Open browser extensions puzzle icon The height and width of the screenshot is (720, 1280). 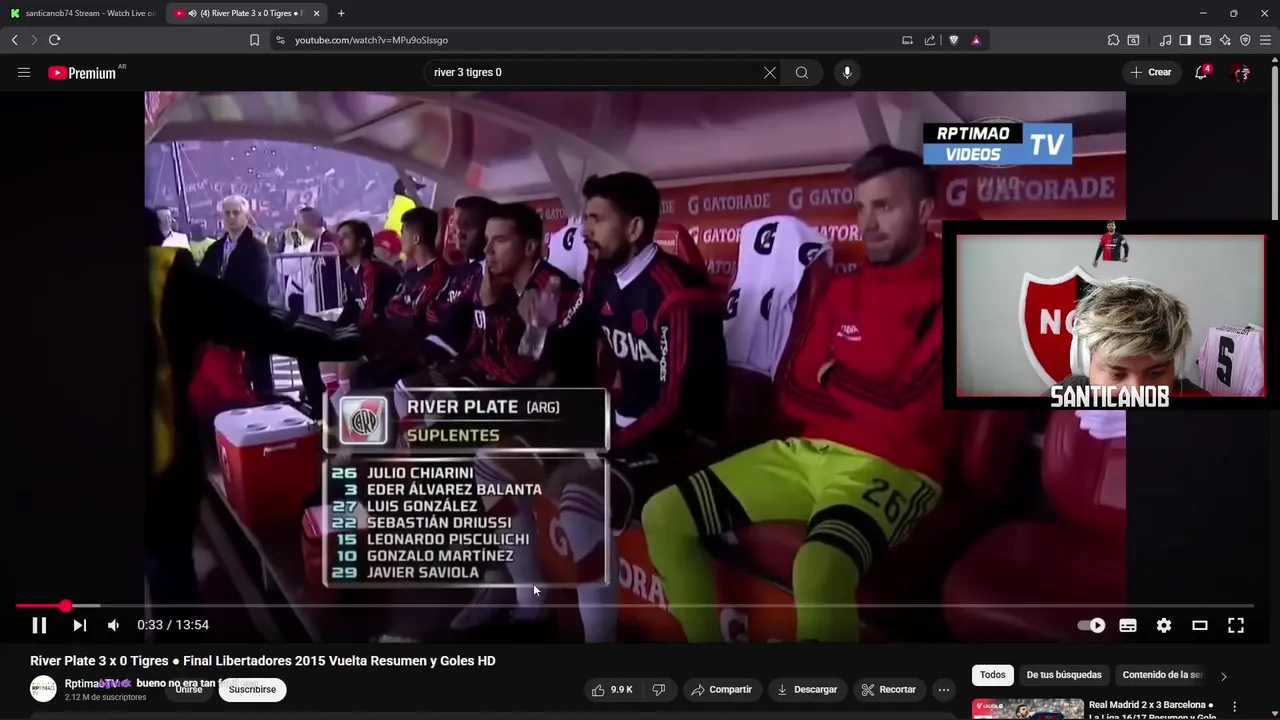(x=1113, y=40)
